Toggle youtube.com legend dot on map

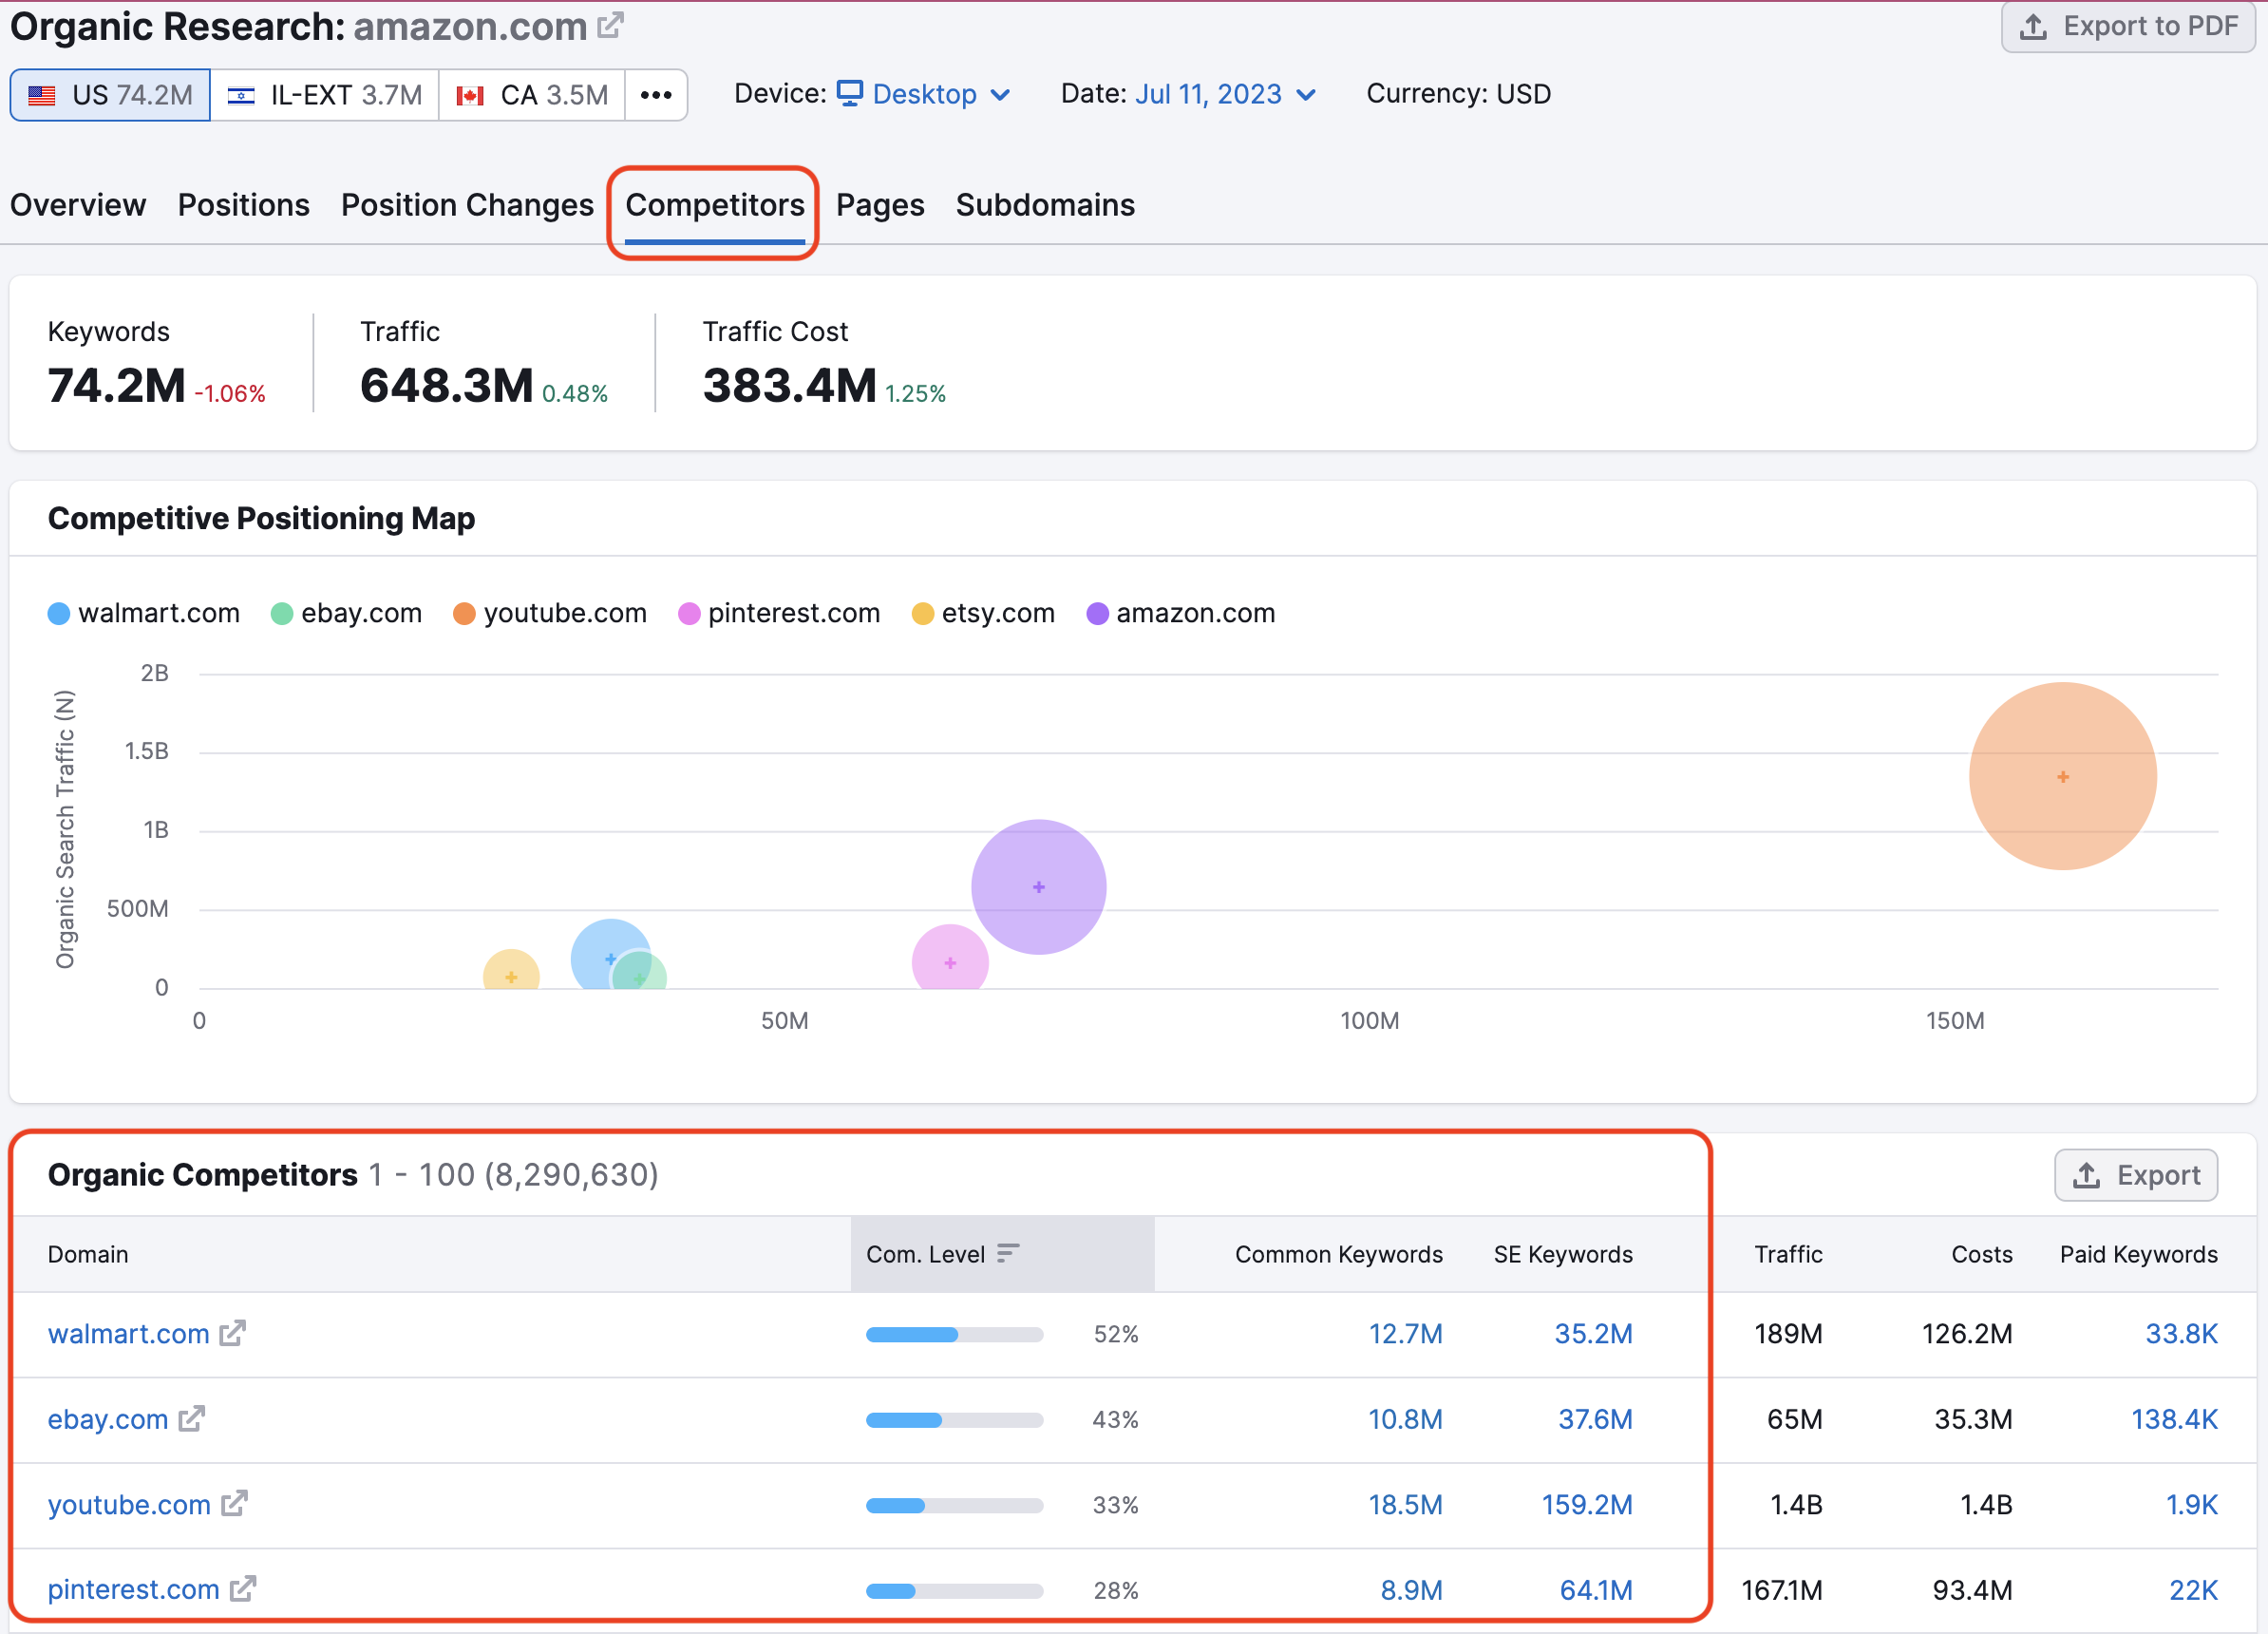[464, 613]
